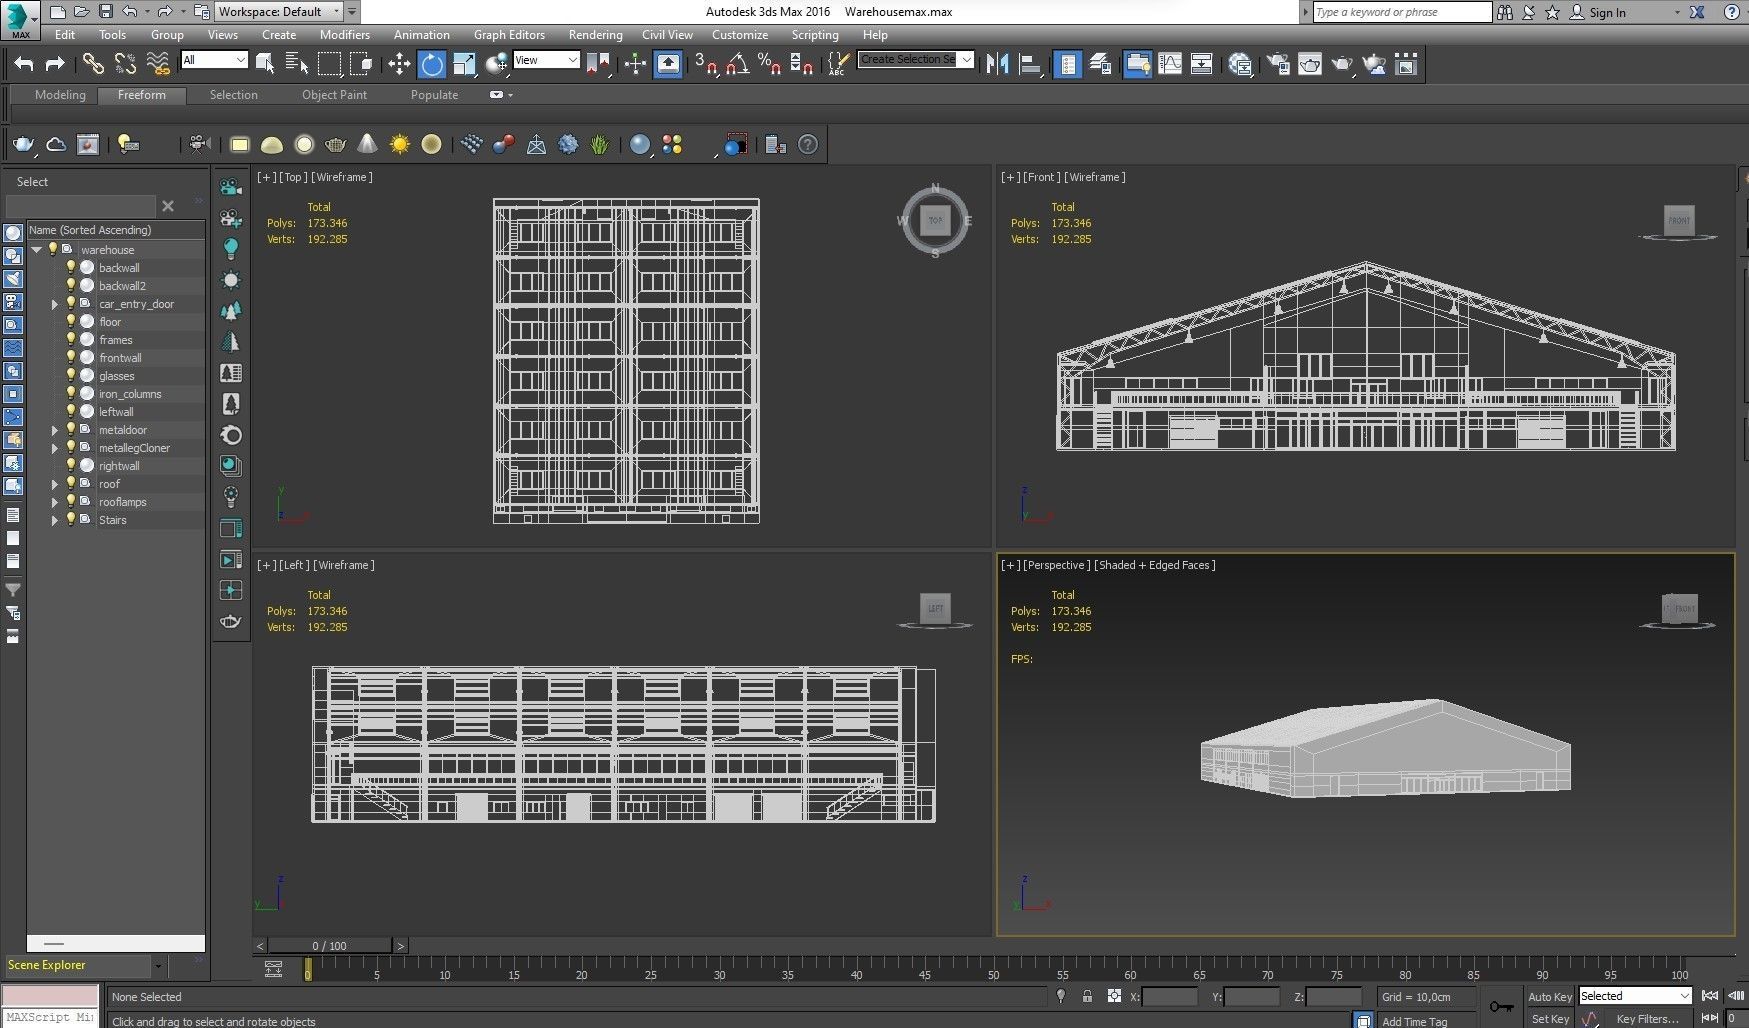
Task: Select the Move tool
Action: [x=399, y=64]
